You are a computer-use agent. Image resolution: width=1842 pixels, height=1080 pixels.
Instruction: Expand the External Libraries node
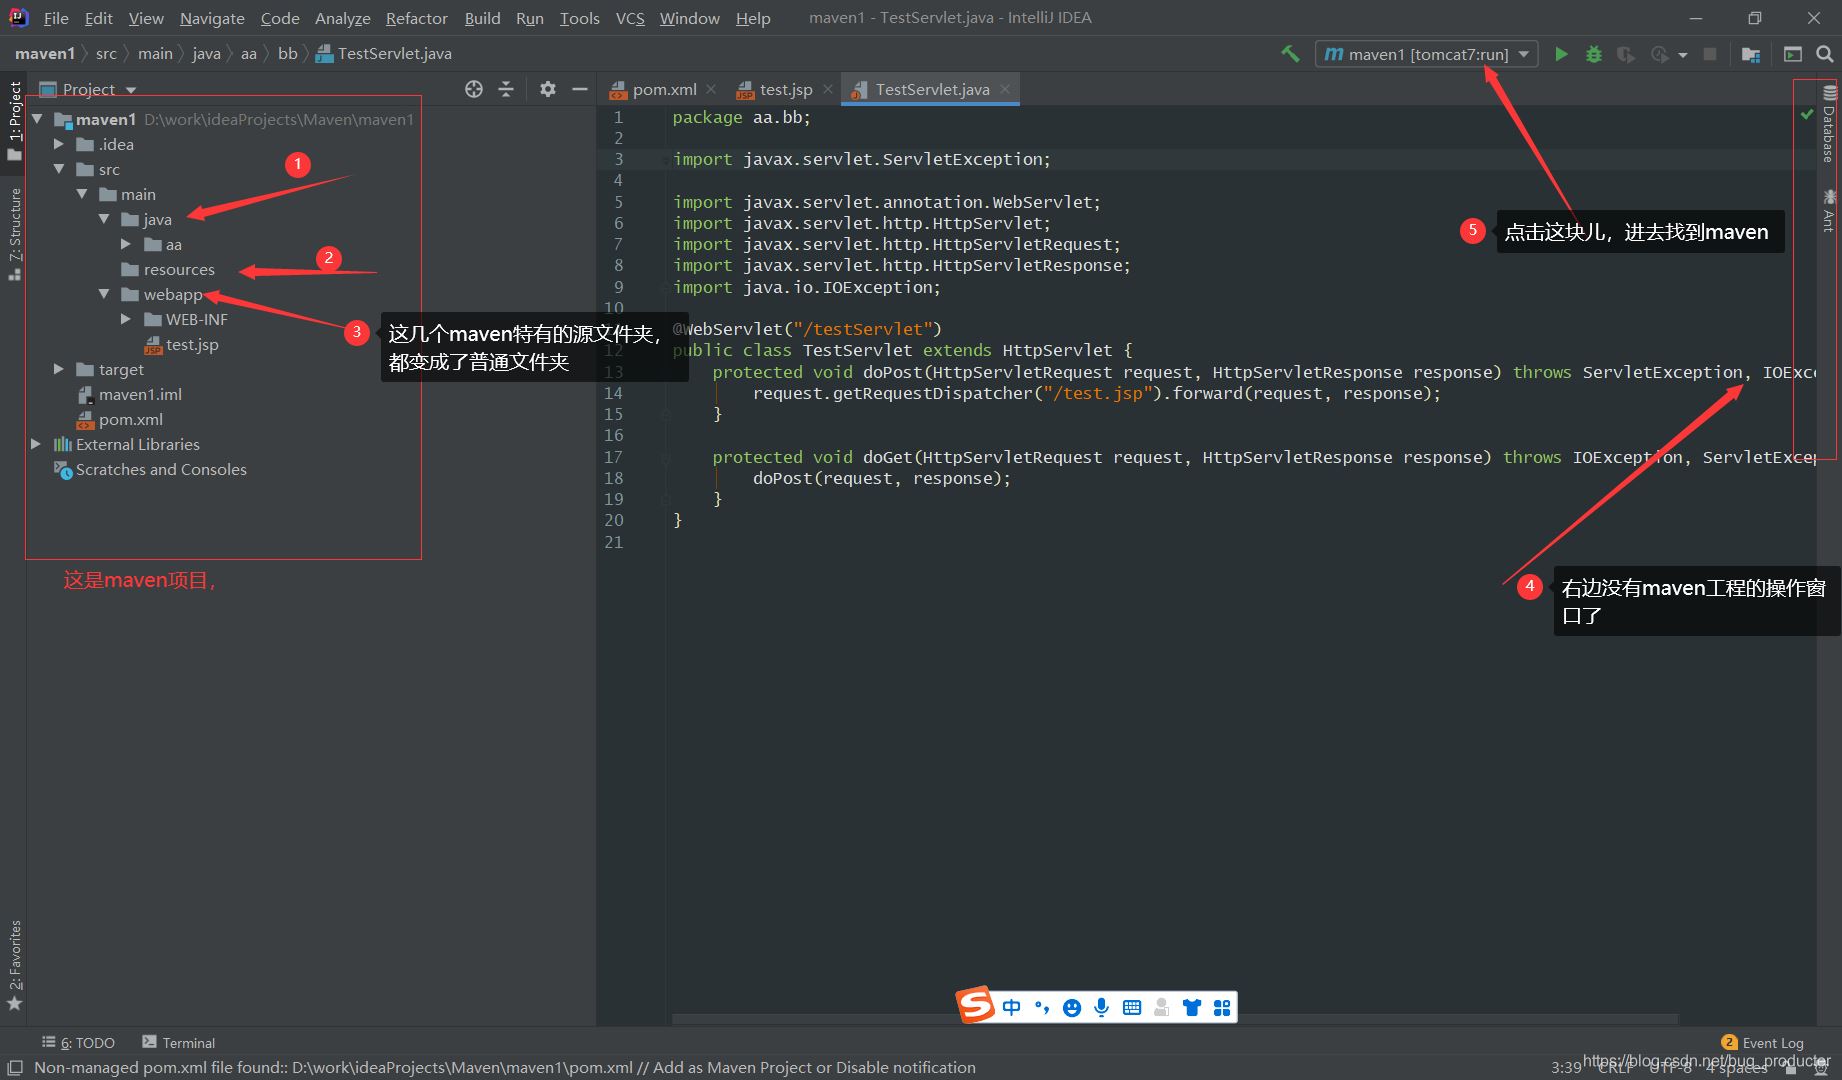[x=36, y=444]
